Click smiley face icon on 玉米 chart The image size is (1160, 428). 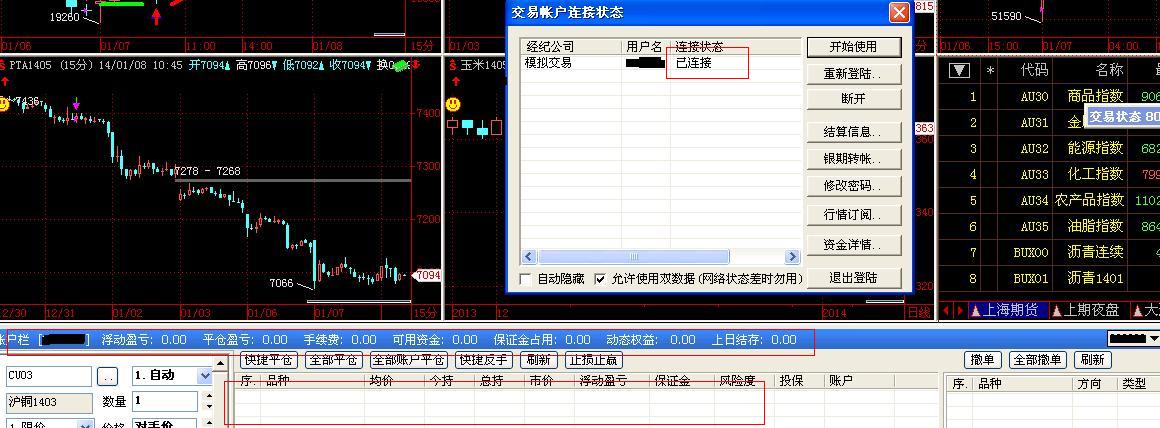453,104
